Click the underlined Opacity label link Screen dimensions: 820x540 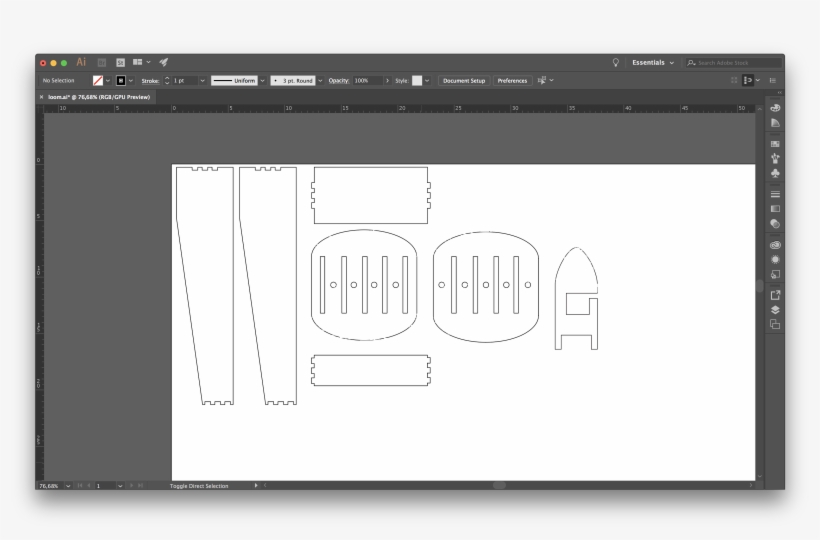[338, 81]
